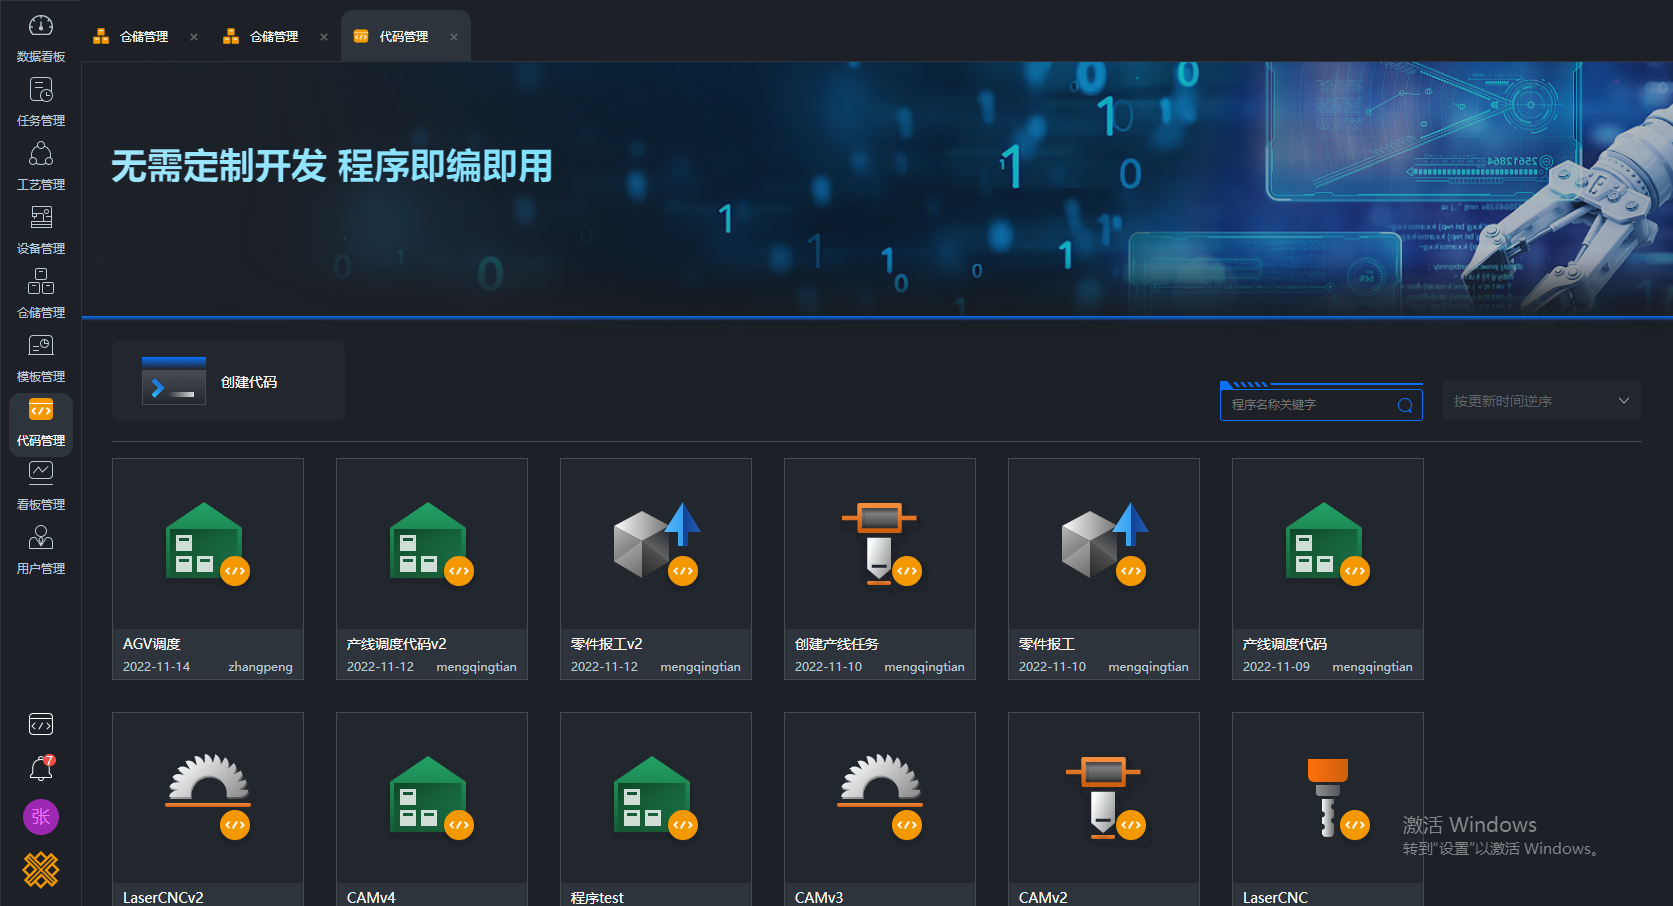Click the purple 张 user avatar

(41, 817)
